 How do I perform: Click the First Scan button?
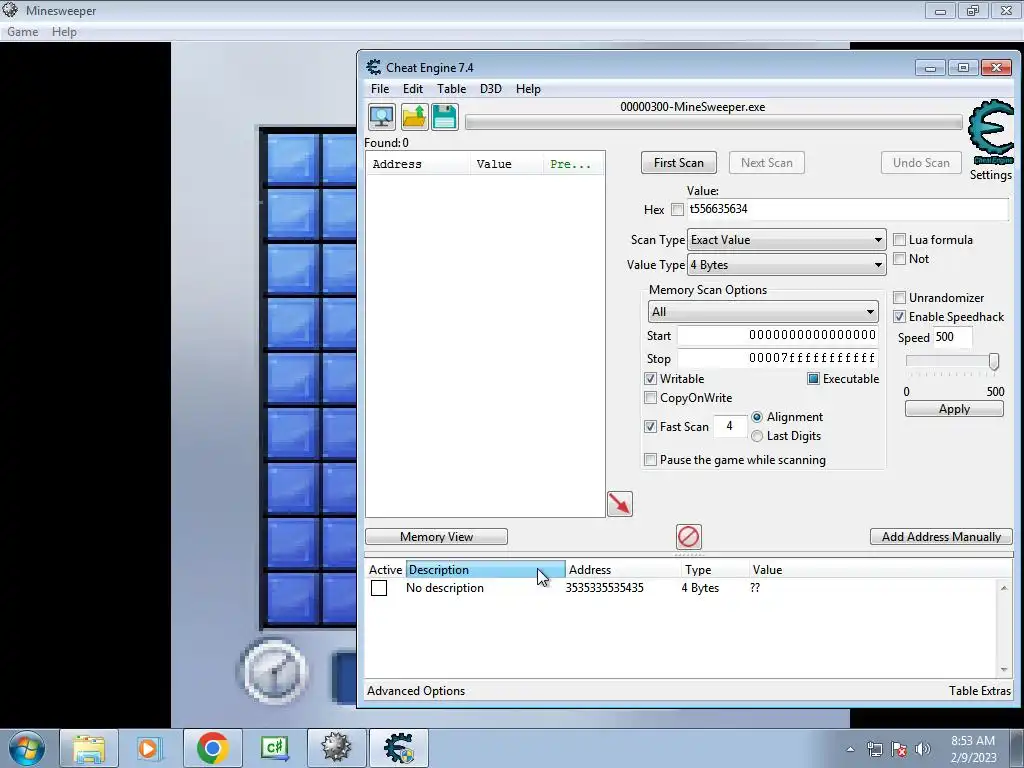click(x=679, y=163)
